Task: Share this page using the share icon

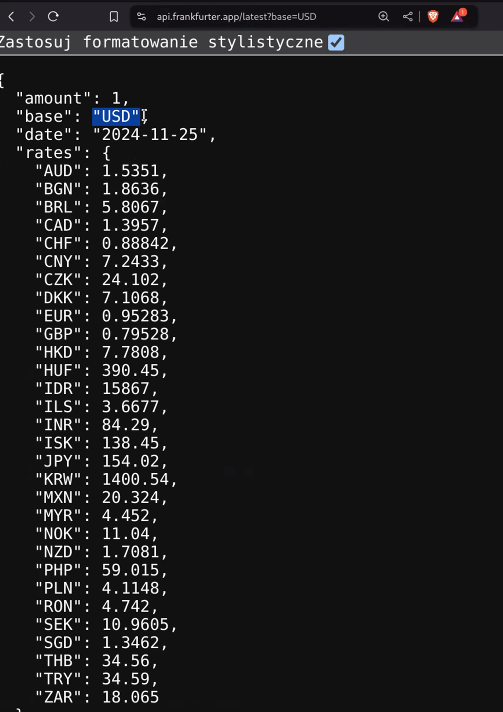Action: coord(408,17)
